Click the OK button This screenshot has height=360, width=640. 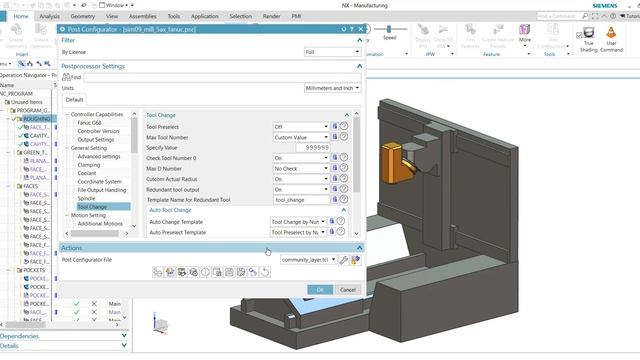coord(320,290)
